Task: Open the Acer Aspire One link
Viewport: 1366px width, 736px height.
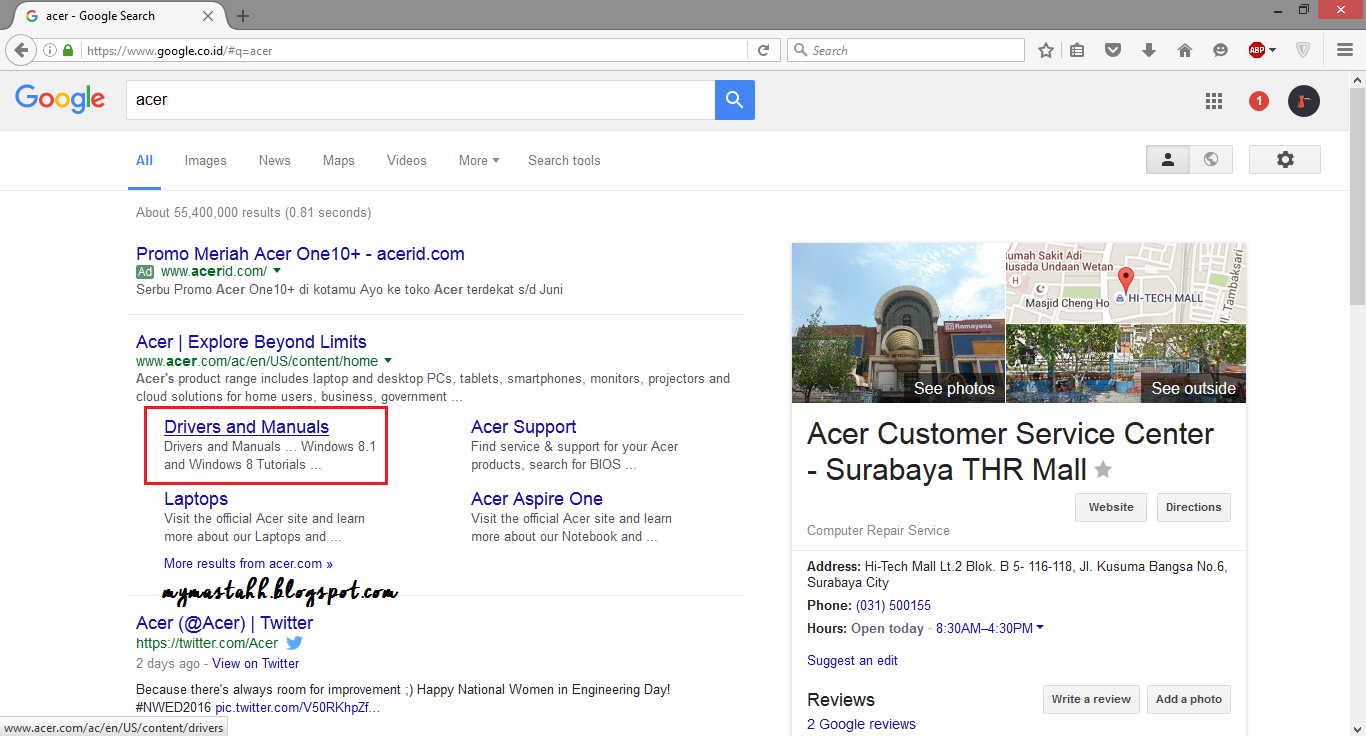Action: coord(537,499)
